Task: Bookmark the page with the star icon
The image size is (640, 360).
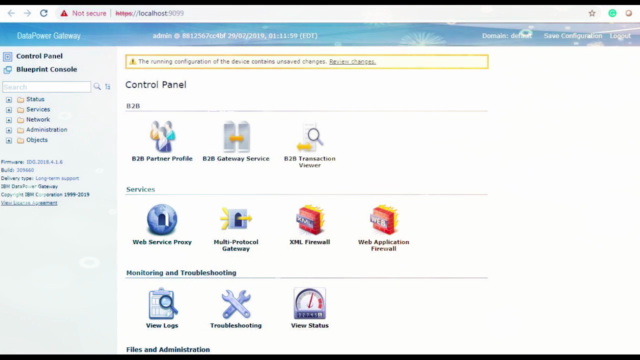Action: point(592,13)
